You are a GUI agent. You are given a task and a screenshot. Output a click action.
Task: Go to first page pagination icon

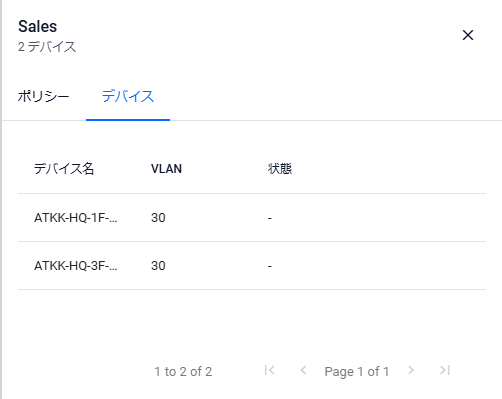pyautogui.click(x=269, y=370)
